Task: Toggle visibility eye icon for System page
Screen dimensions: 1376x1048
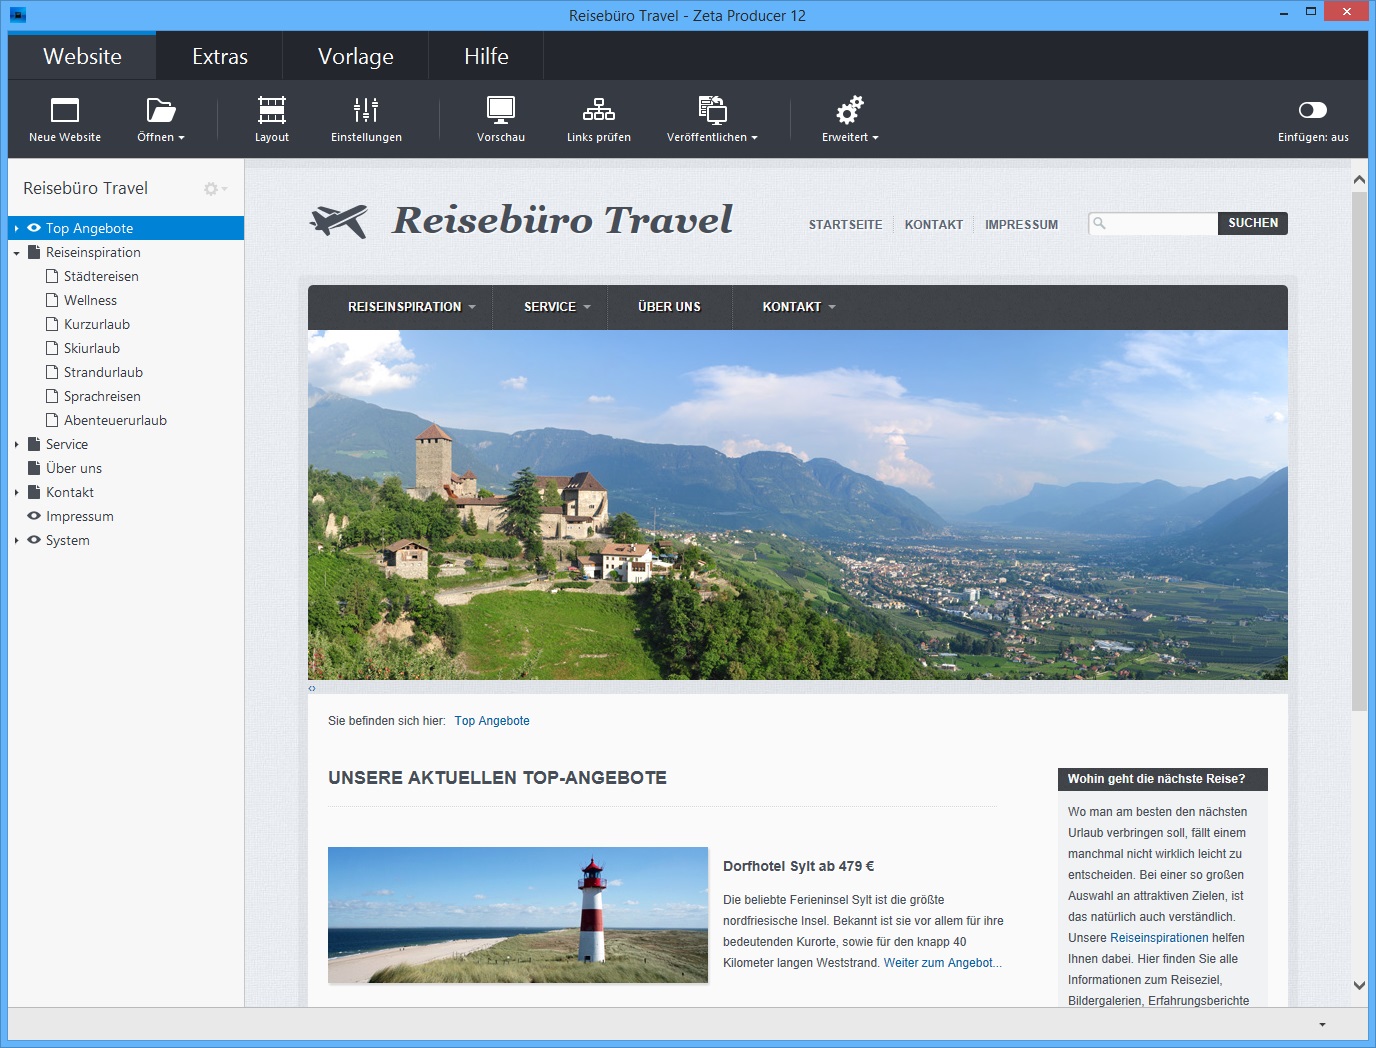Action: point(34,540)
